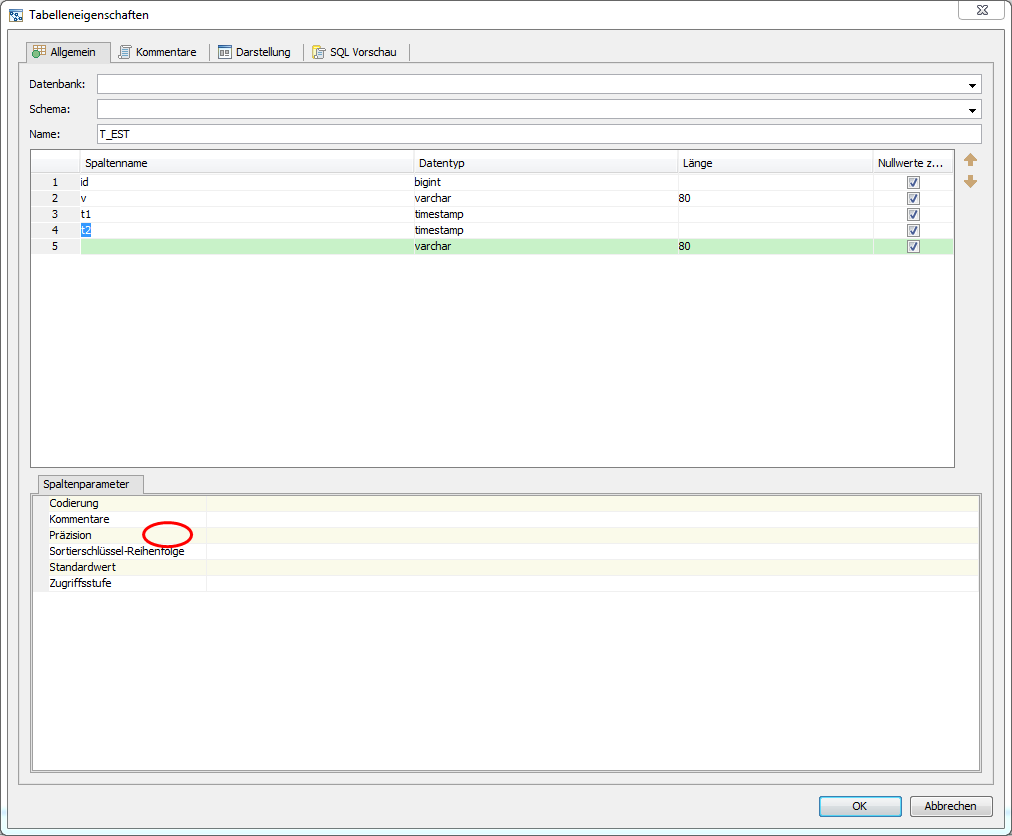The image size is (1012, 836).
Task: Select the highlighted t2 column name cell
Action: tap(247, 230)
